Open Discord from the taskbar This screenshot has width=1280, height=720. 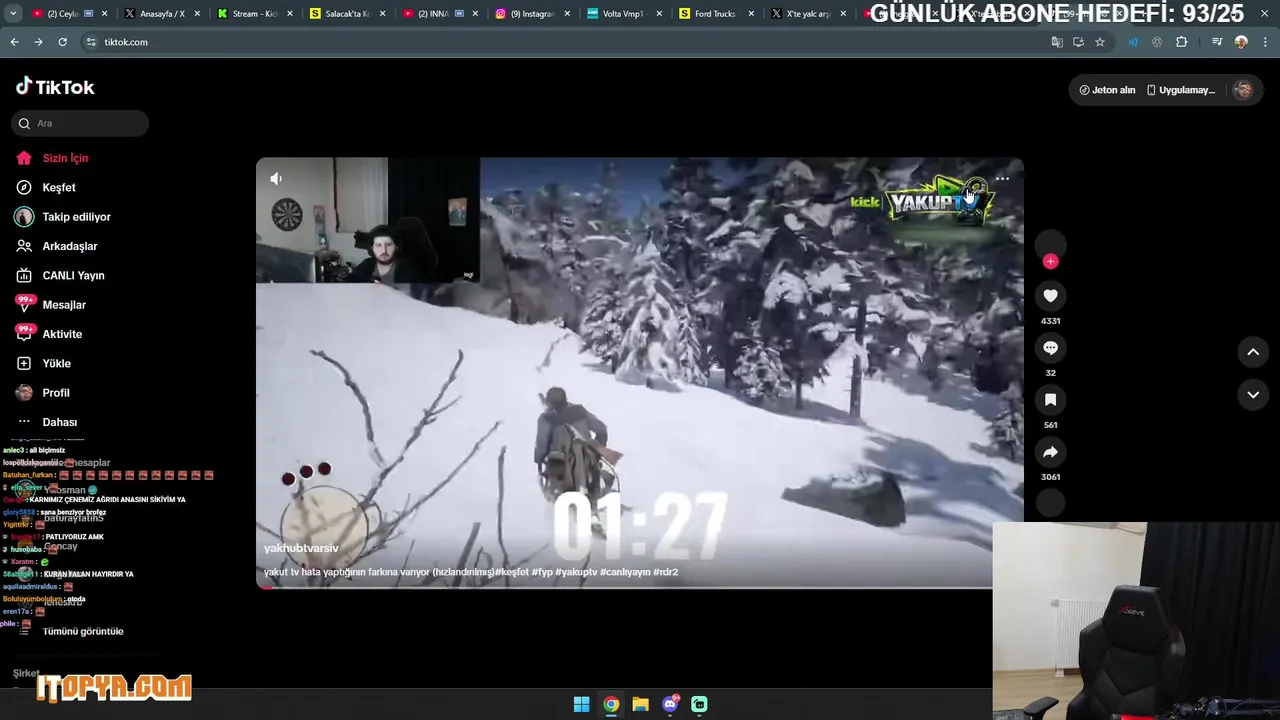coord(670,704)
